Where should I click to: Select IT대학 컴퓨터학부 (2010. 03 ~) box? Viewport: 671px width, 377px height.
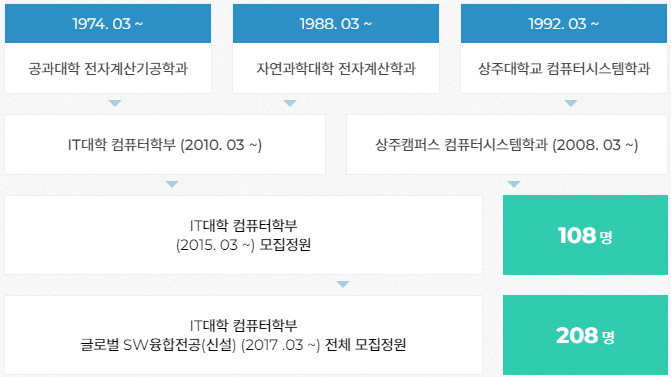click(x=165, y=145)
